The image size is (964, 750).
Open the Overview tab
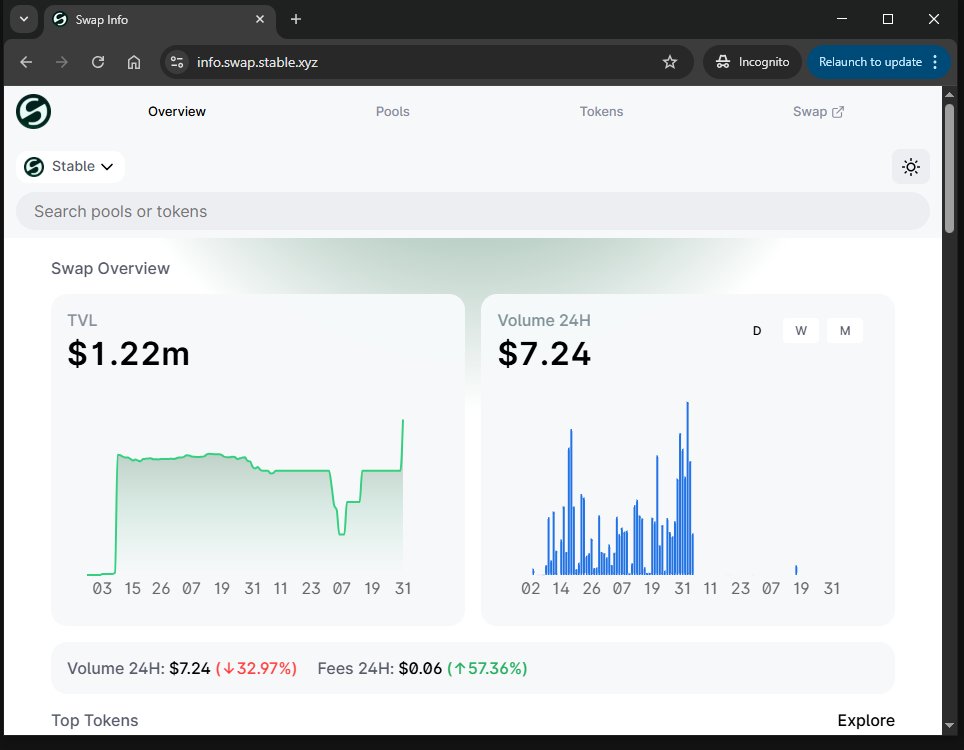176,111
